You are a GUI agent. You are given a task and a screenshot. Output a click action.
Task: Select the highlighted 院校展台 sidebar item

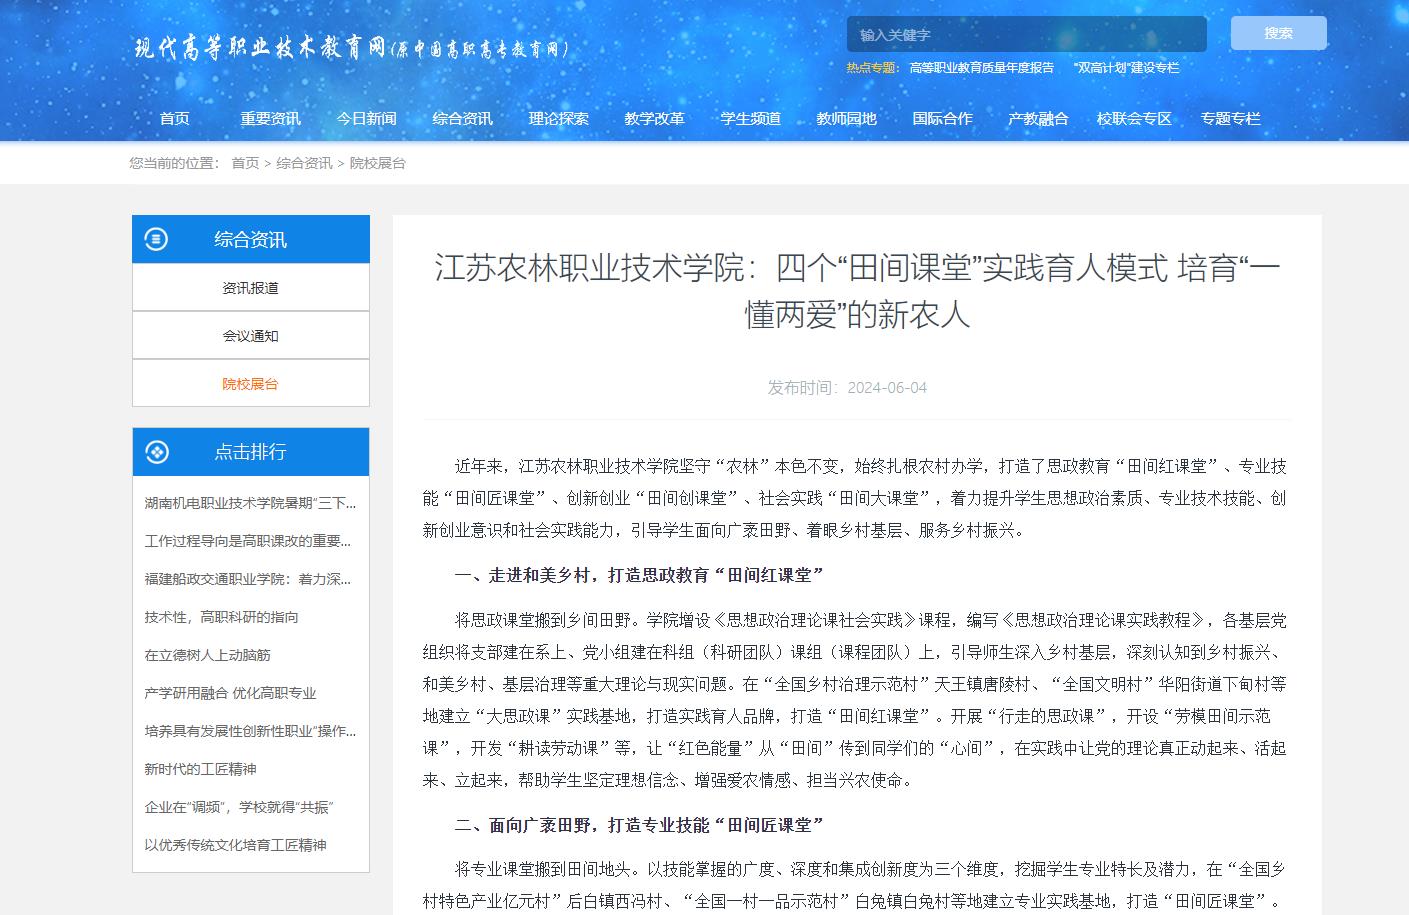pos(250,384)
